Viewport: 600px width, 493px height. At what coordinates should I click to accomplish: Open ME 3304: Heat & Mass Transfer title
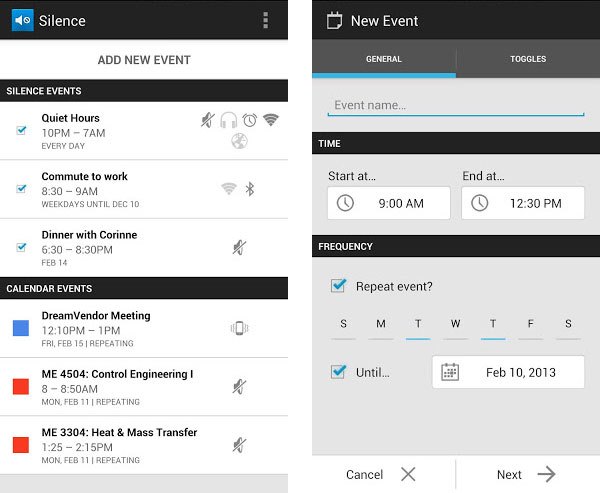click(x=119, y=433)
